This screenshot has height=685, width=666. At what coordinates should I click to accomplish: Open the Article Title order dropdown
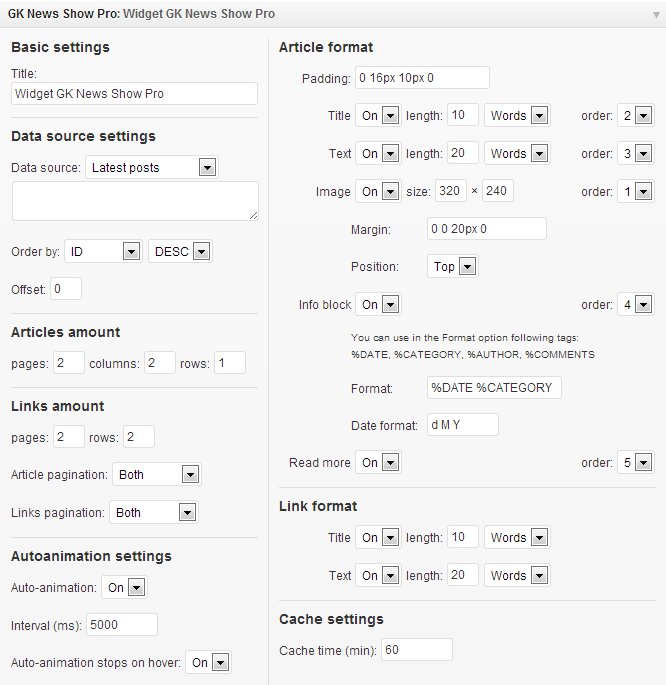coord(634,116)
